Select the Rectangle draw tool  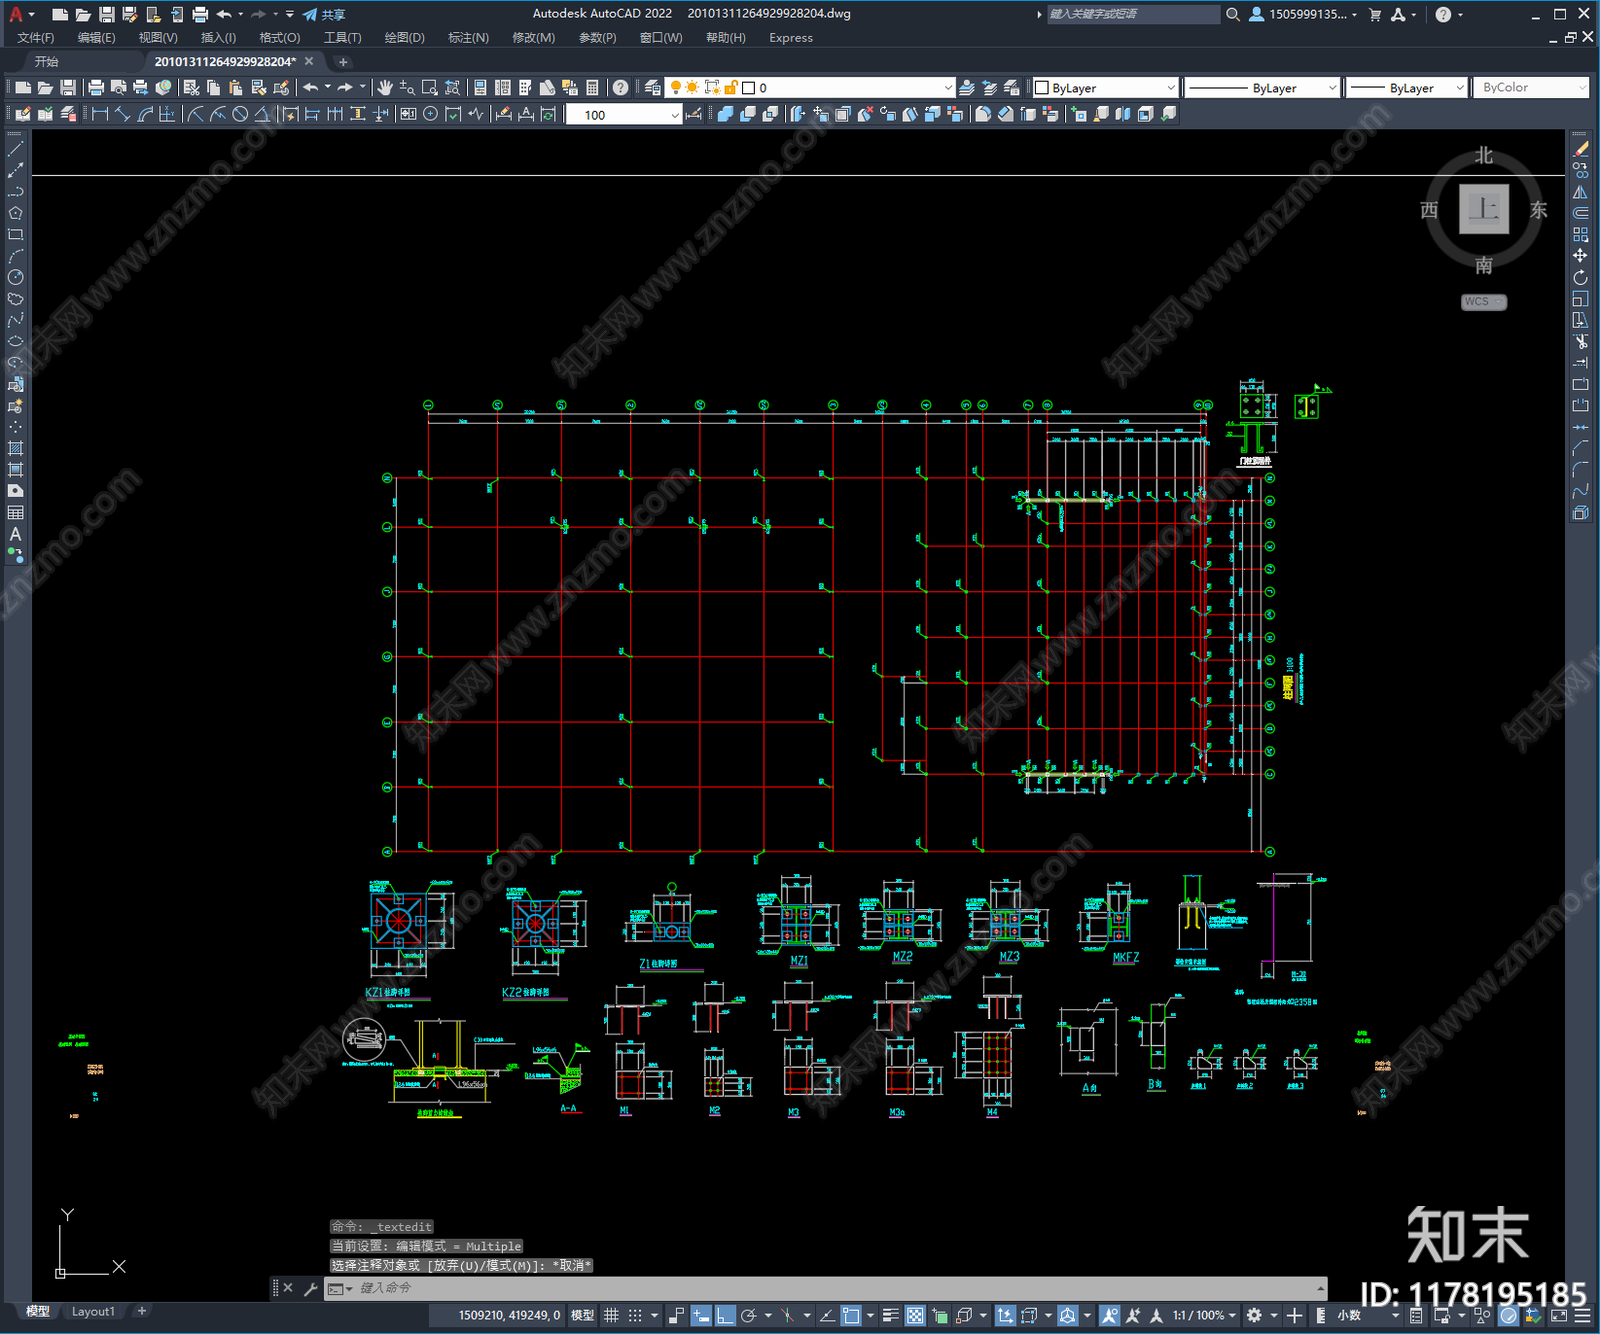pyautogui.click(x=15, y=235)
